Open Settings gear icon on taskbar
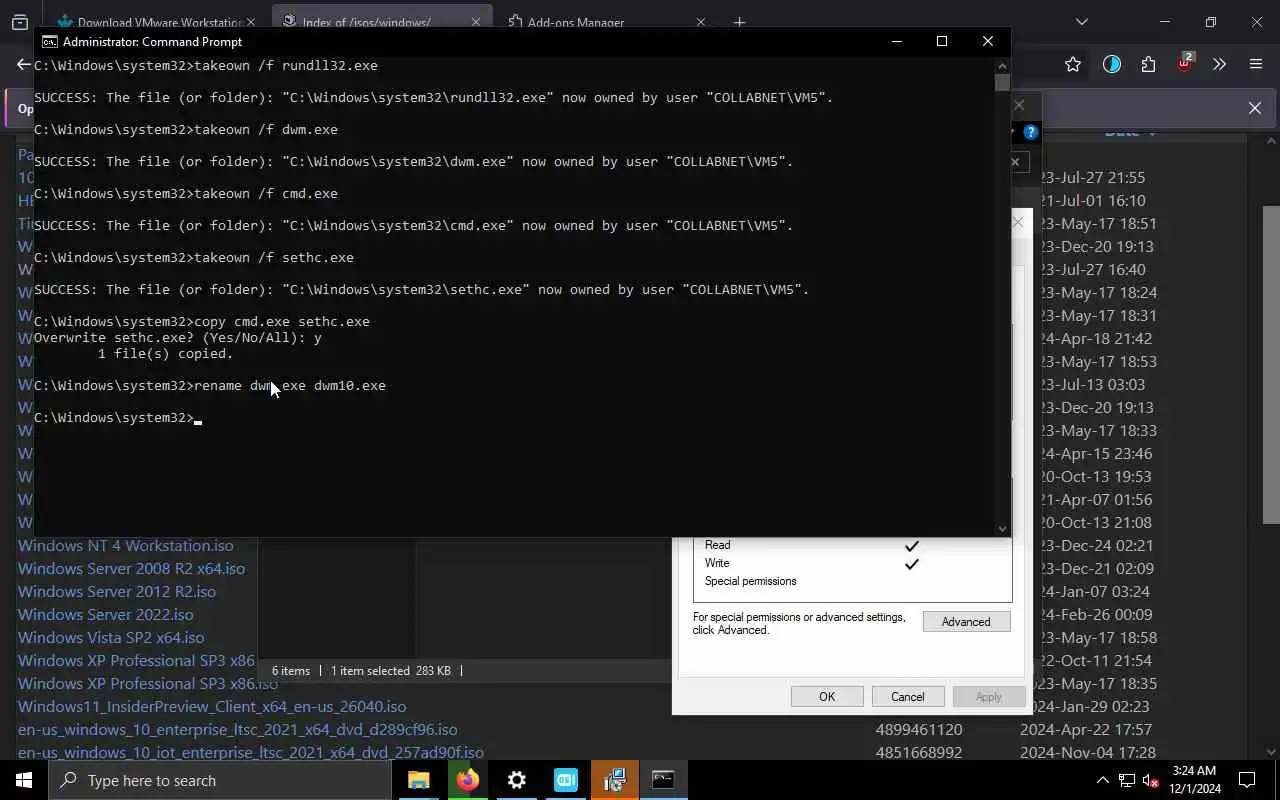1280x800 pixels. click(x=516, y=780)
